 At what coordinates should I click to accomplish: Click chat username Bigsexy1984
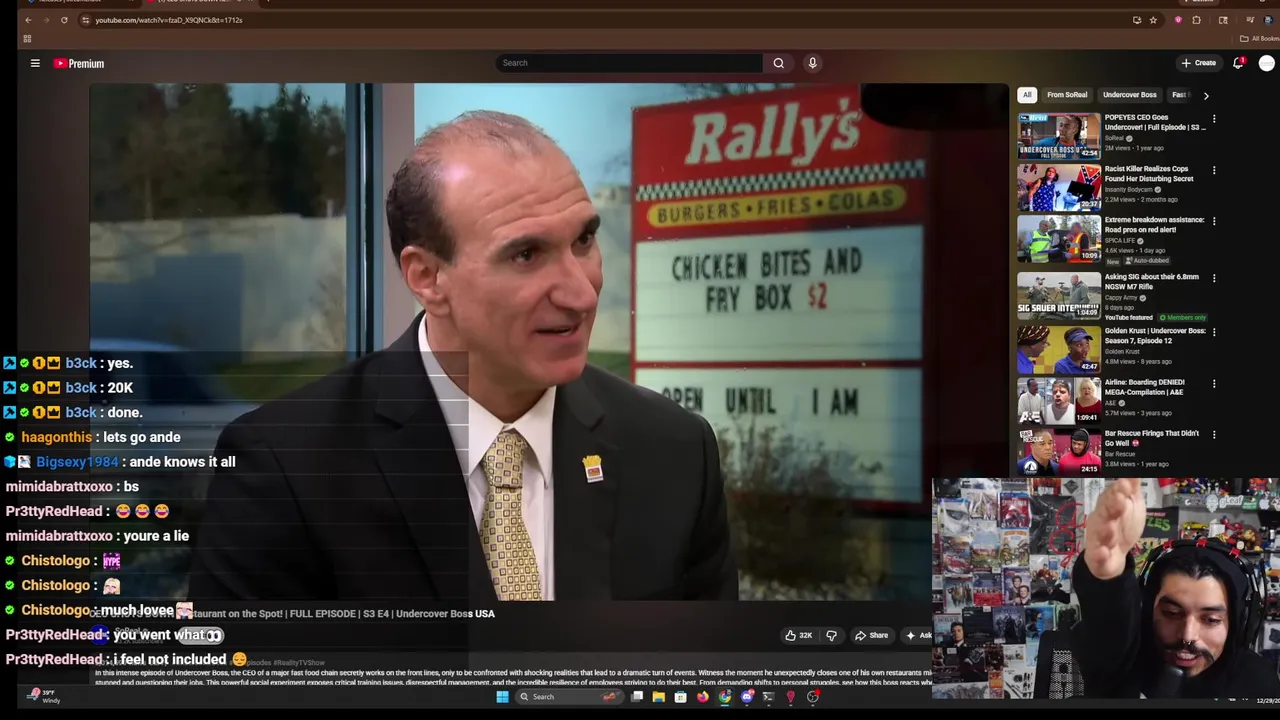77,462
